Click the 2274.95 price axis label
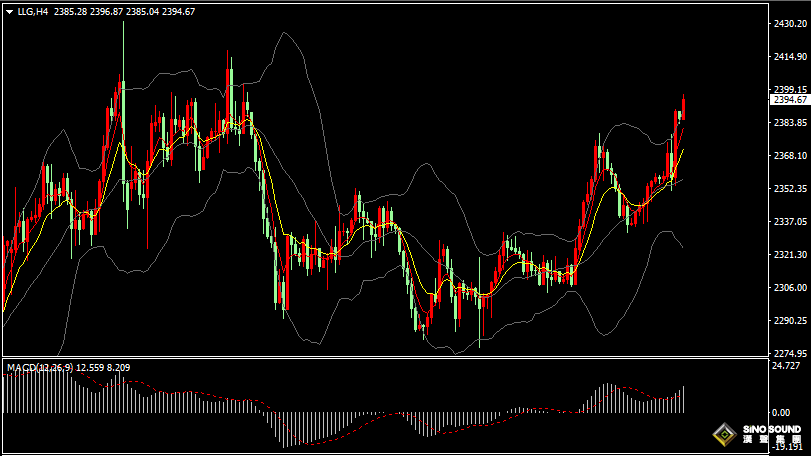This screenshot has height=456, width=811. (789, 354)
